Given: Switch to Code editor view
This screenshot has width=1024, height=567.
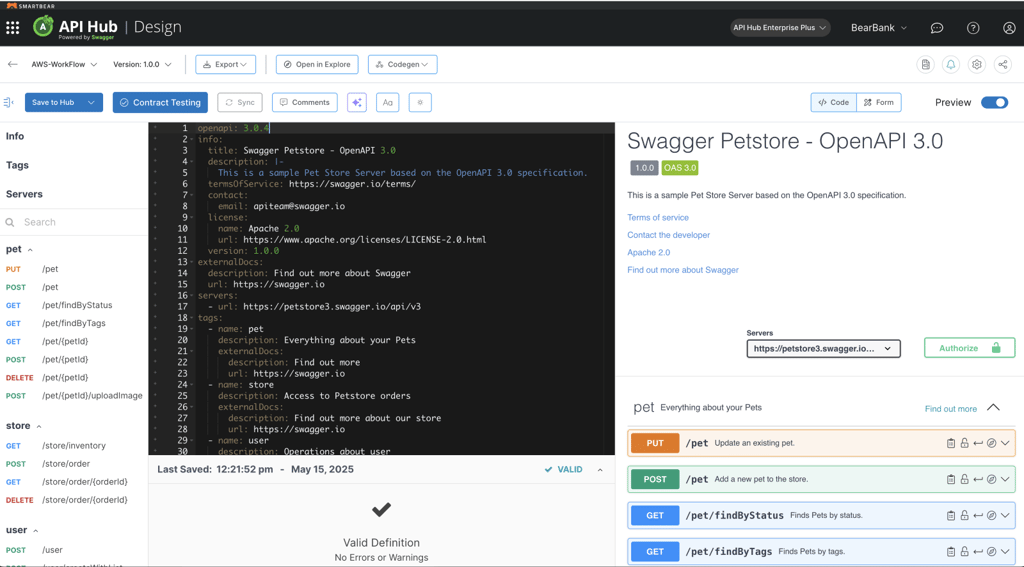Looking at the screenshot, I should 833,103.
